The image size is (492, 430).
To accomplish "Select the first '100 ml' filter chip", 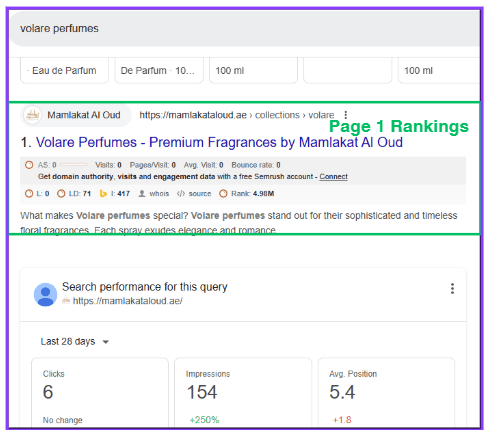I will tap(253, 71).
